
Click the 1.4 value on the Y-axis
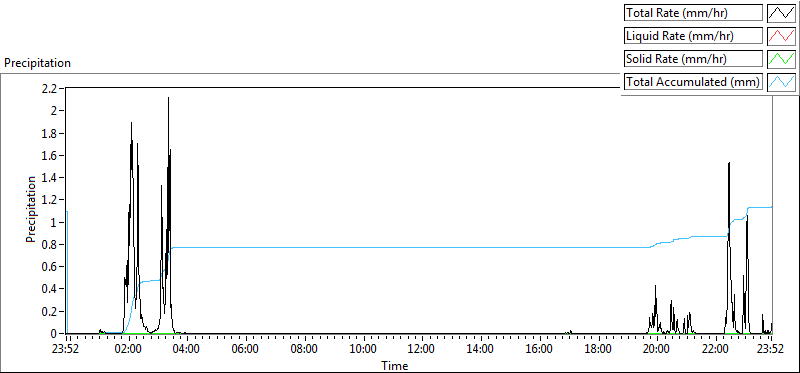coord(50,178)
